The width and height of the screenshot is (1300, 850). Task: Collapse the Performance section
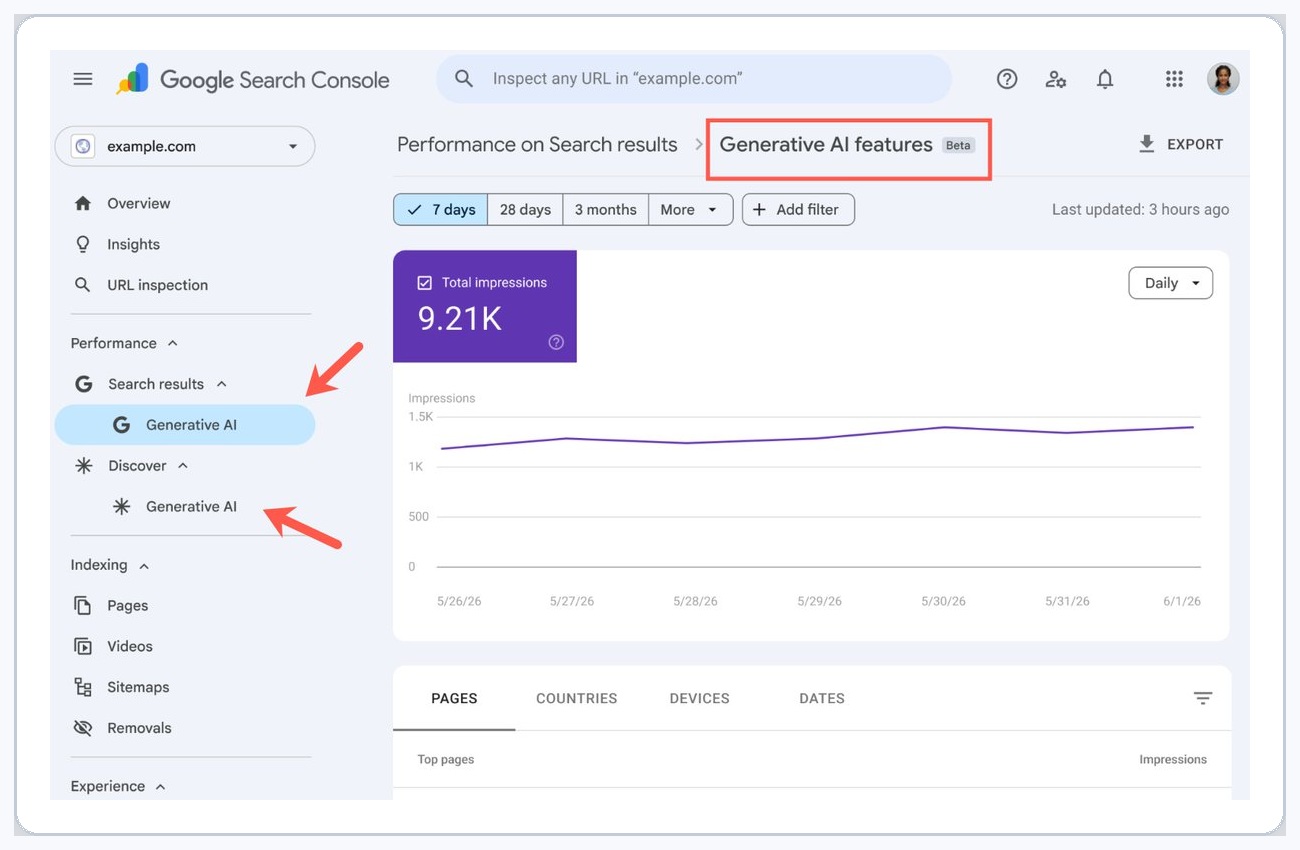(x=173, y=343)
